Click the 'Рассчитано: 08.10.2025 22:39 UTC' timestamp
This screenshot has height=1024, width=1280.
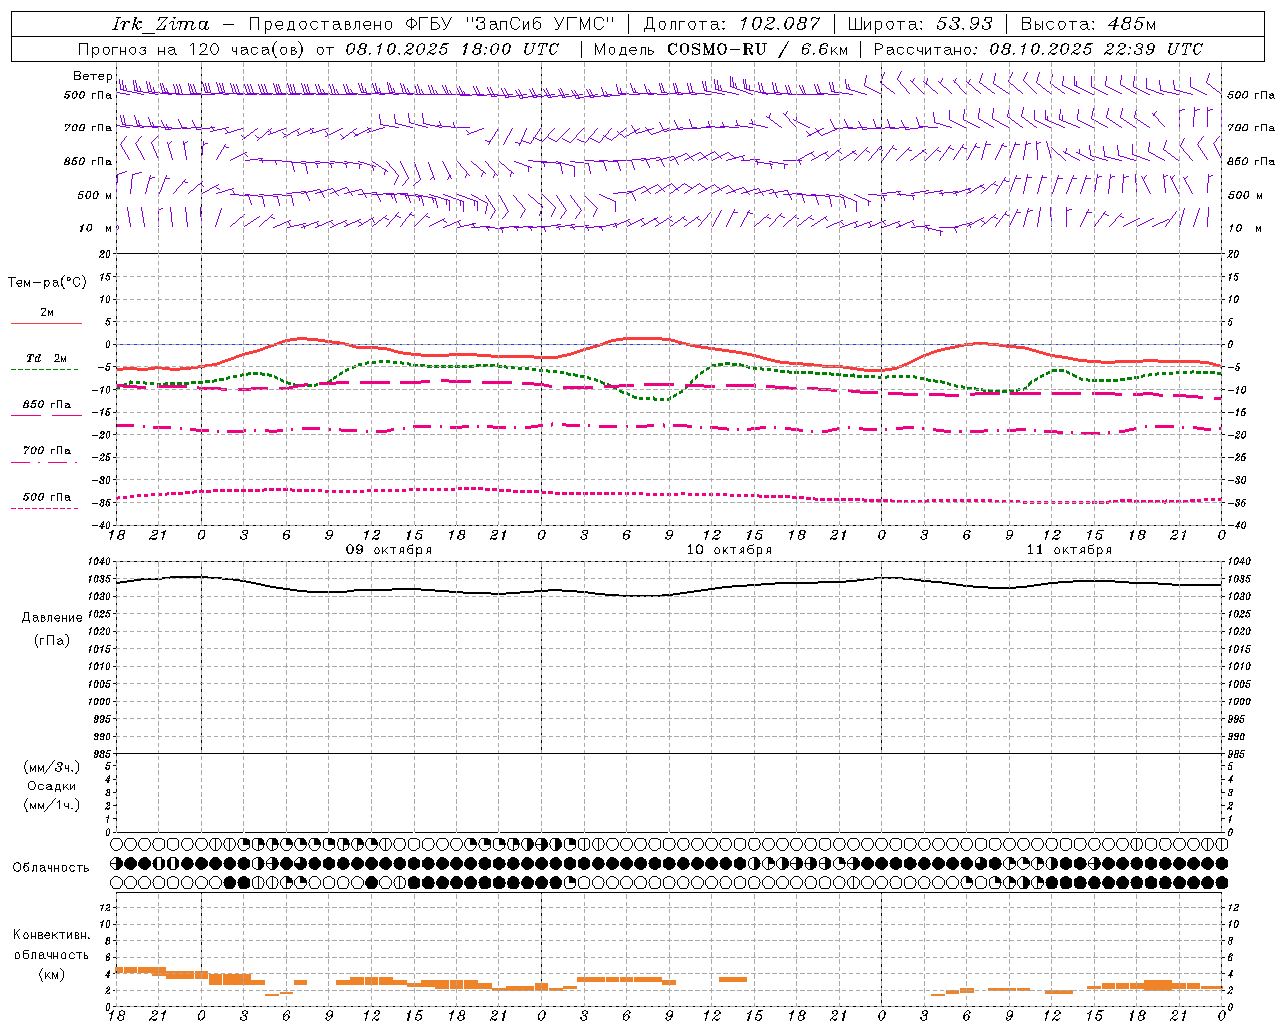[1038, 49]
